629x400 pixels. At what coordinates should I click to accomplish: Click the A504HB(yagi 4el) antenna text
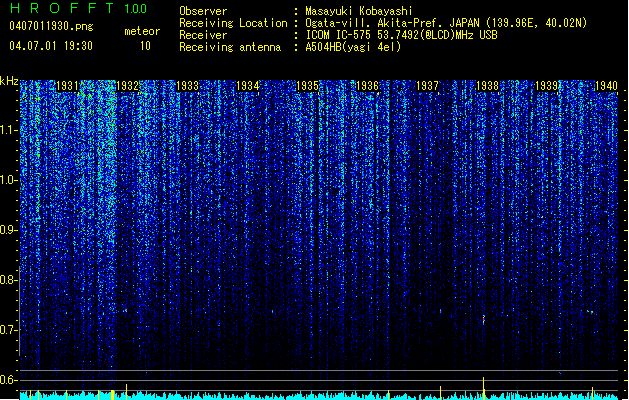point(353,47)
